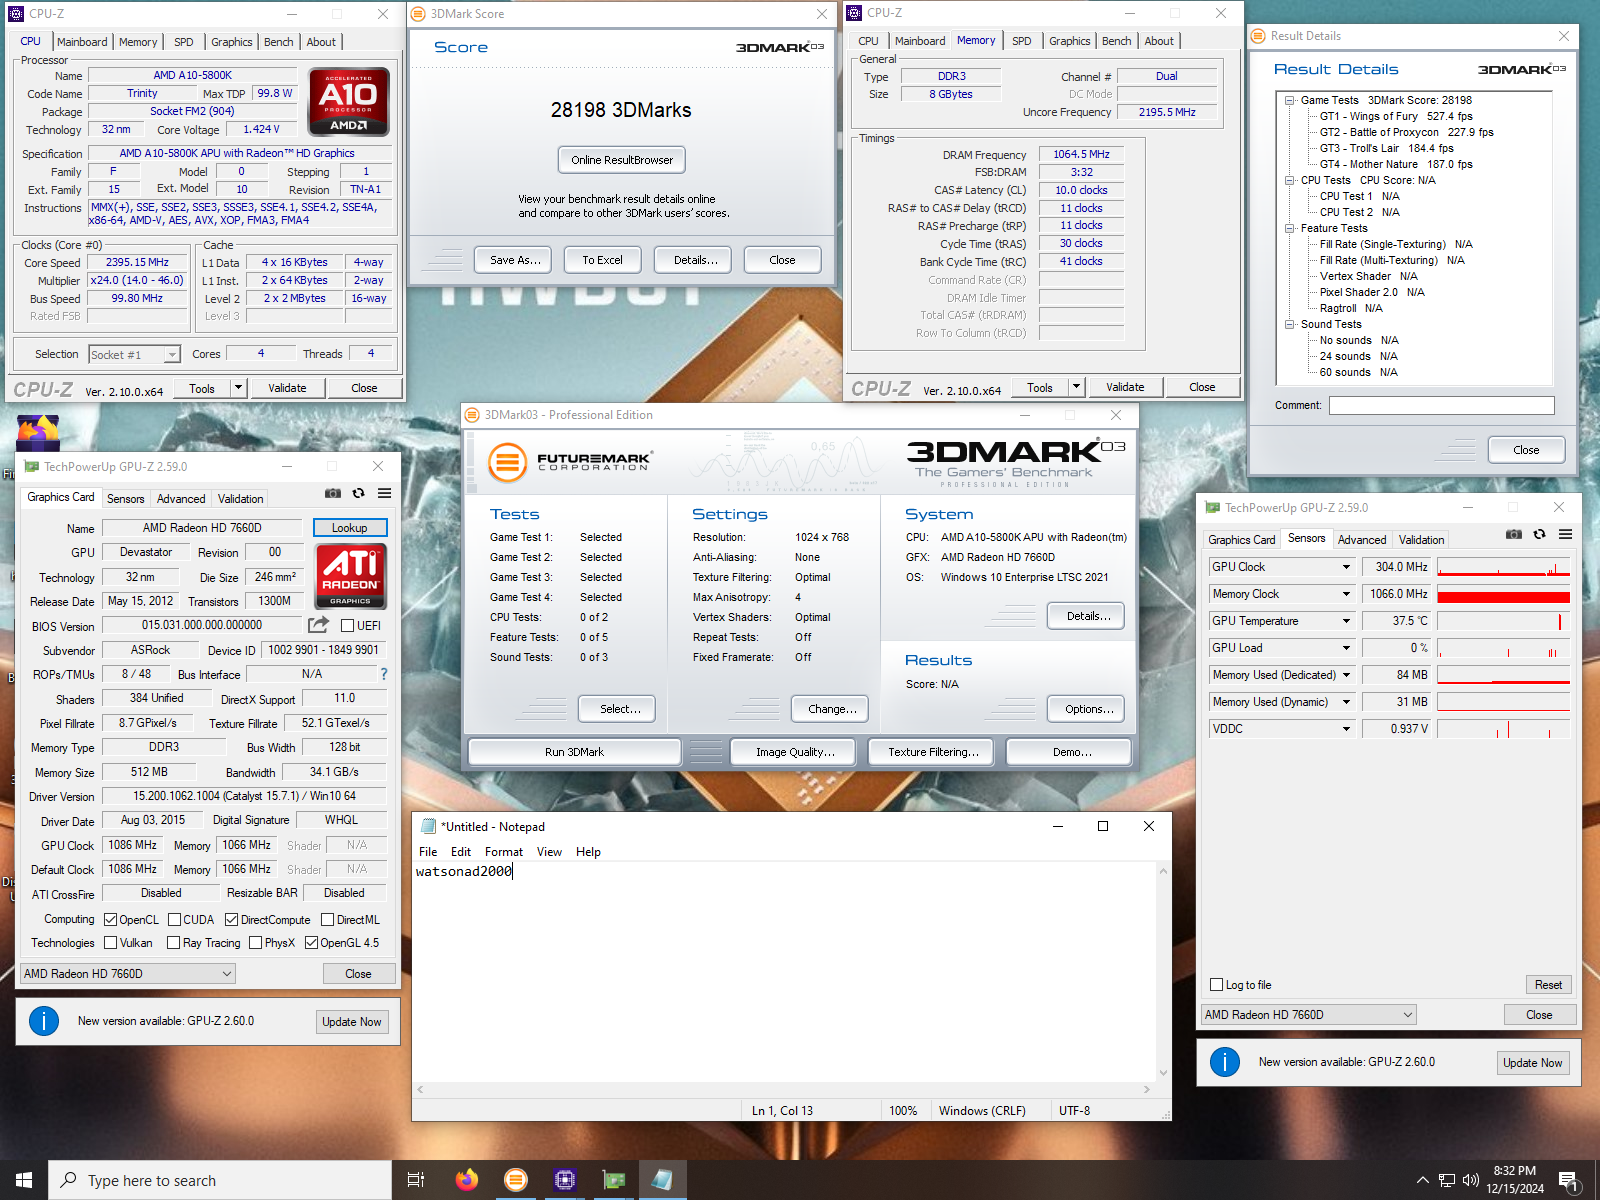Open Format menu in Notepad
Screen dimensions: 1600x1200
[504, 852]
